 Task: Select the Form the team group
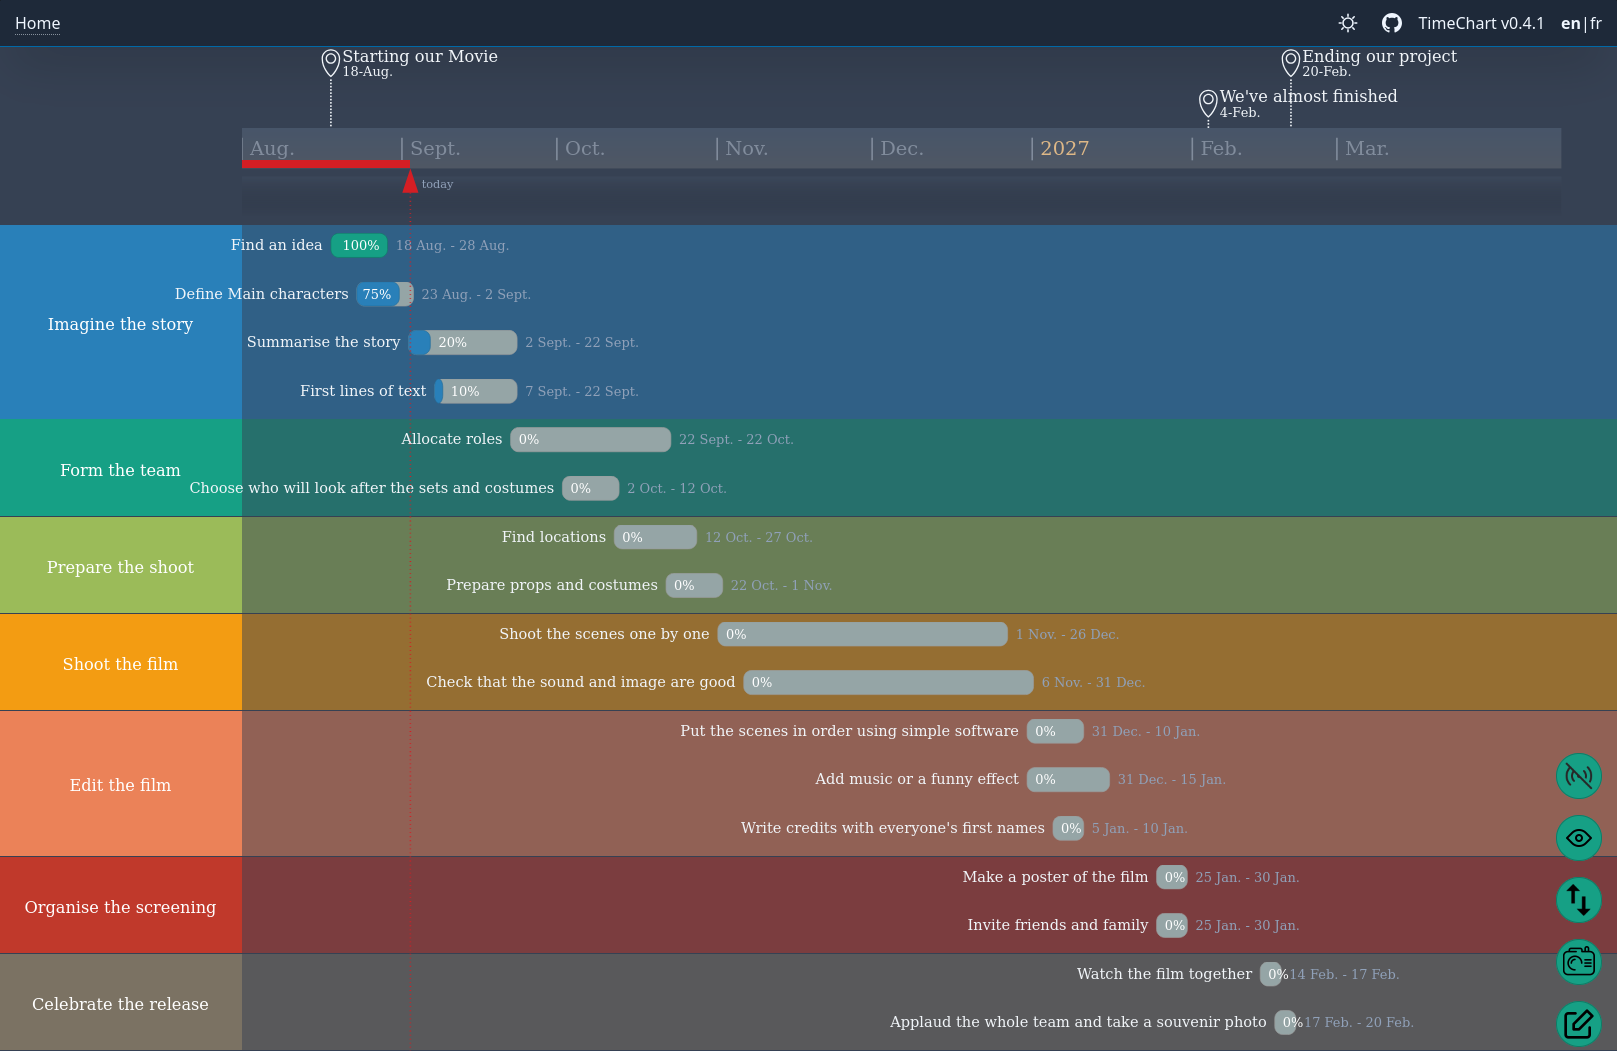point(121,469)
